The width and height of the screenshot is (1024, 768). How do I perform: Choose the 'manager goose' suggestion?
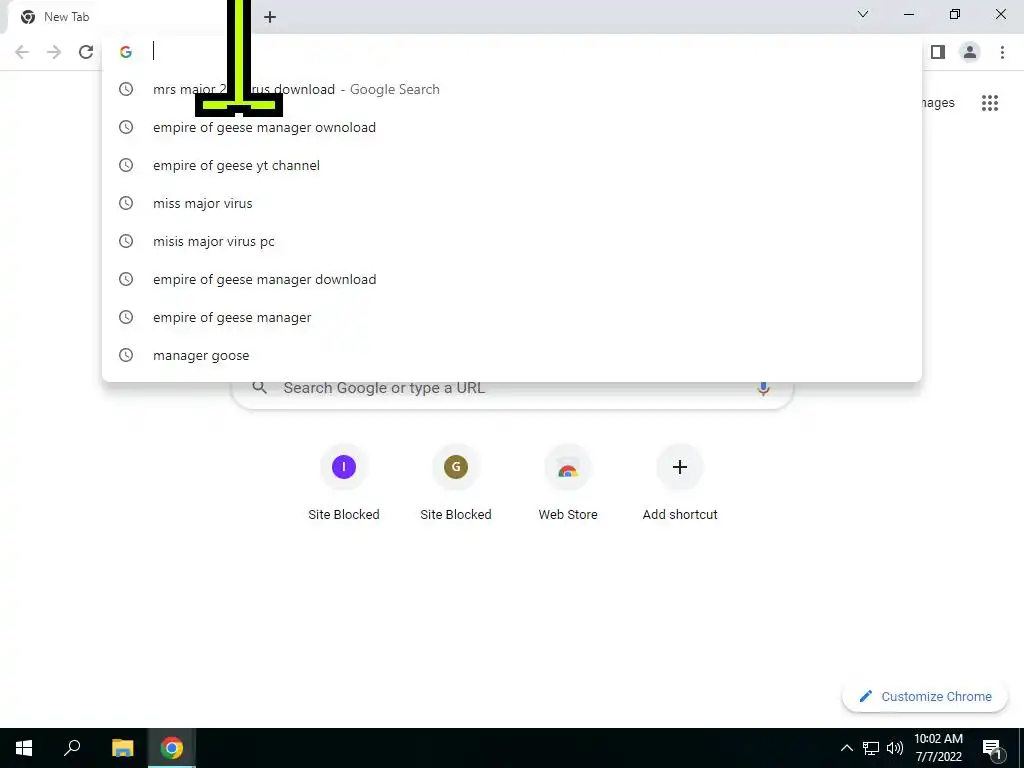click(x=512, y=355)
